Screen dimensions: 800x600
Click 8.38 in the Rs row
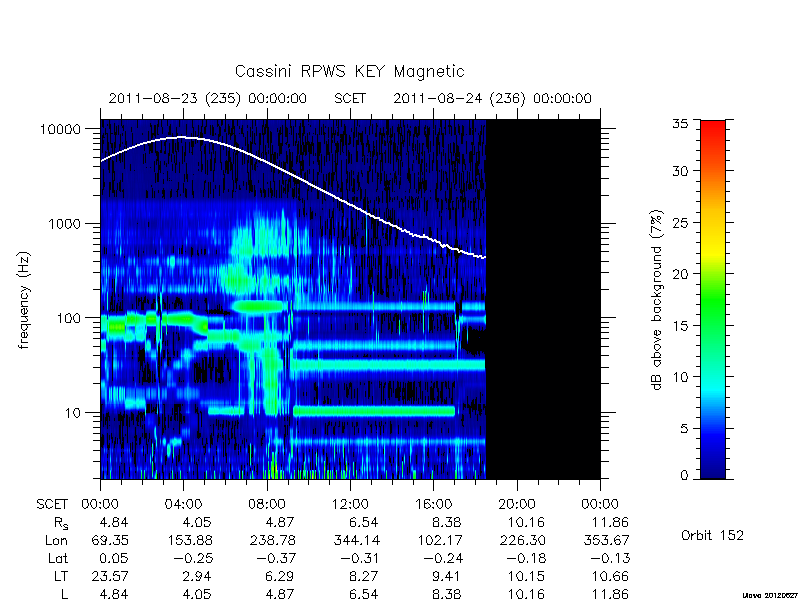click(447, 522)
